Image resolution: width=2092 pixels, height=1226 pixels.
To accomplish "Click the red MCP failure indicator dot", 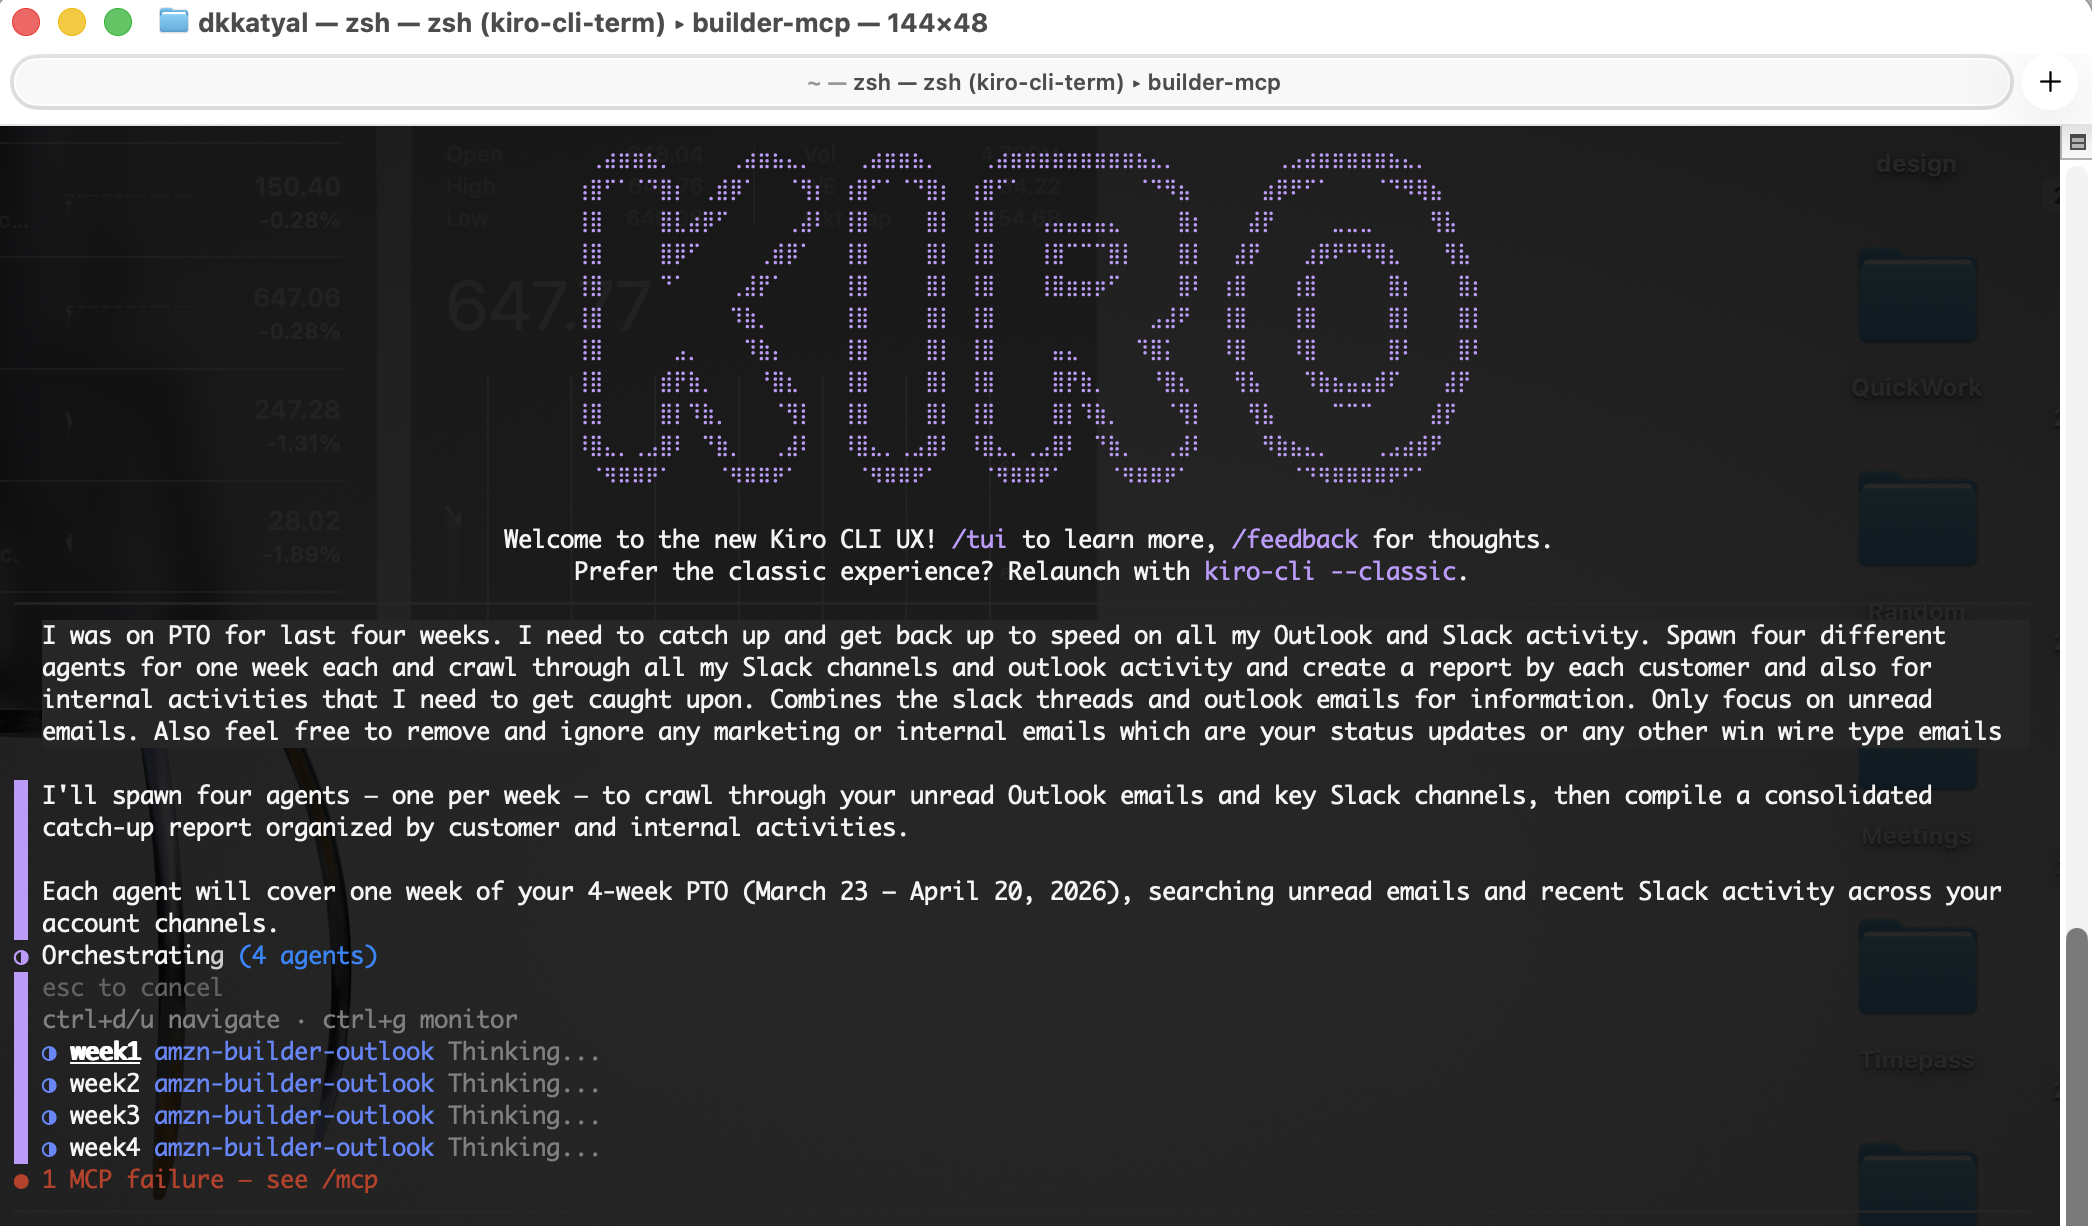I will click(x=22, y=1180).
